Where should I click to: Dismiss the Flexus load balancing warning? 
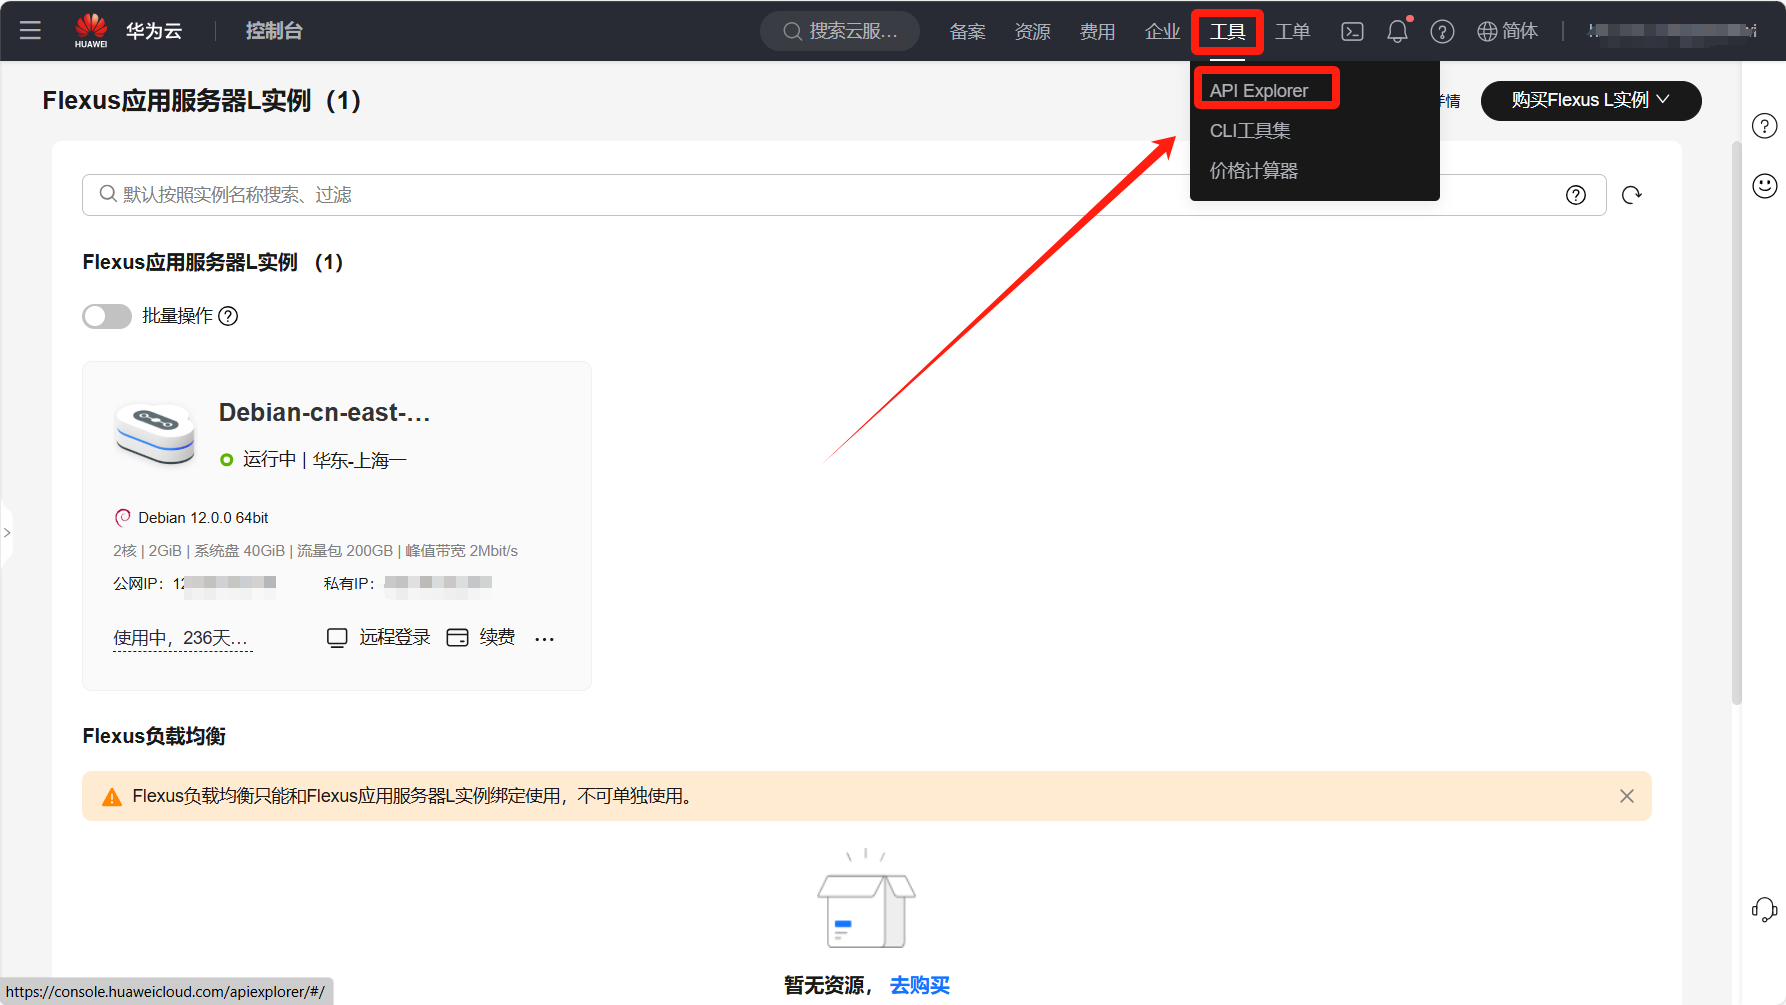tap(1627, 796)
